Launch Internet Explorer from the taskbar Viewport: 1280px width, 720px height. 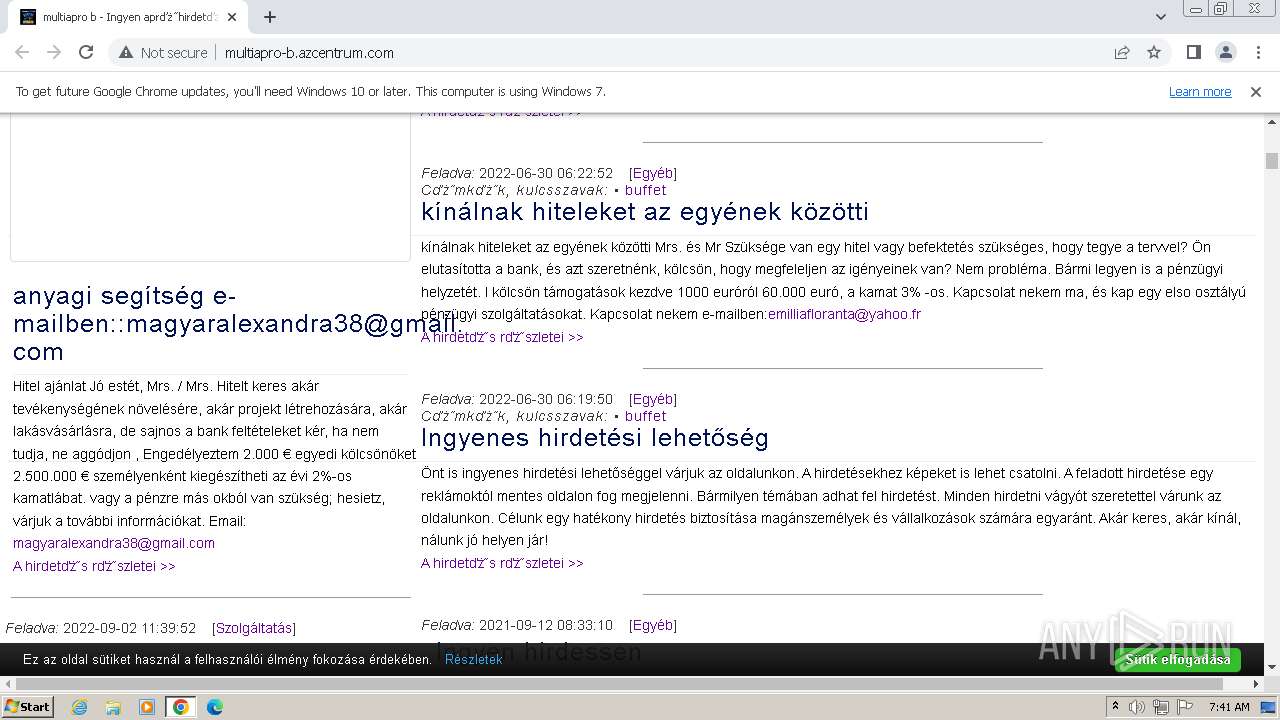80,707
